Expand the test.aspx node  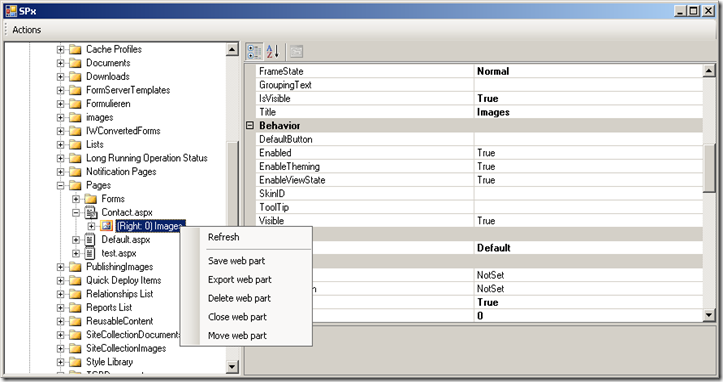(x=76, y=253)
